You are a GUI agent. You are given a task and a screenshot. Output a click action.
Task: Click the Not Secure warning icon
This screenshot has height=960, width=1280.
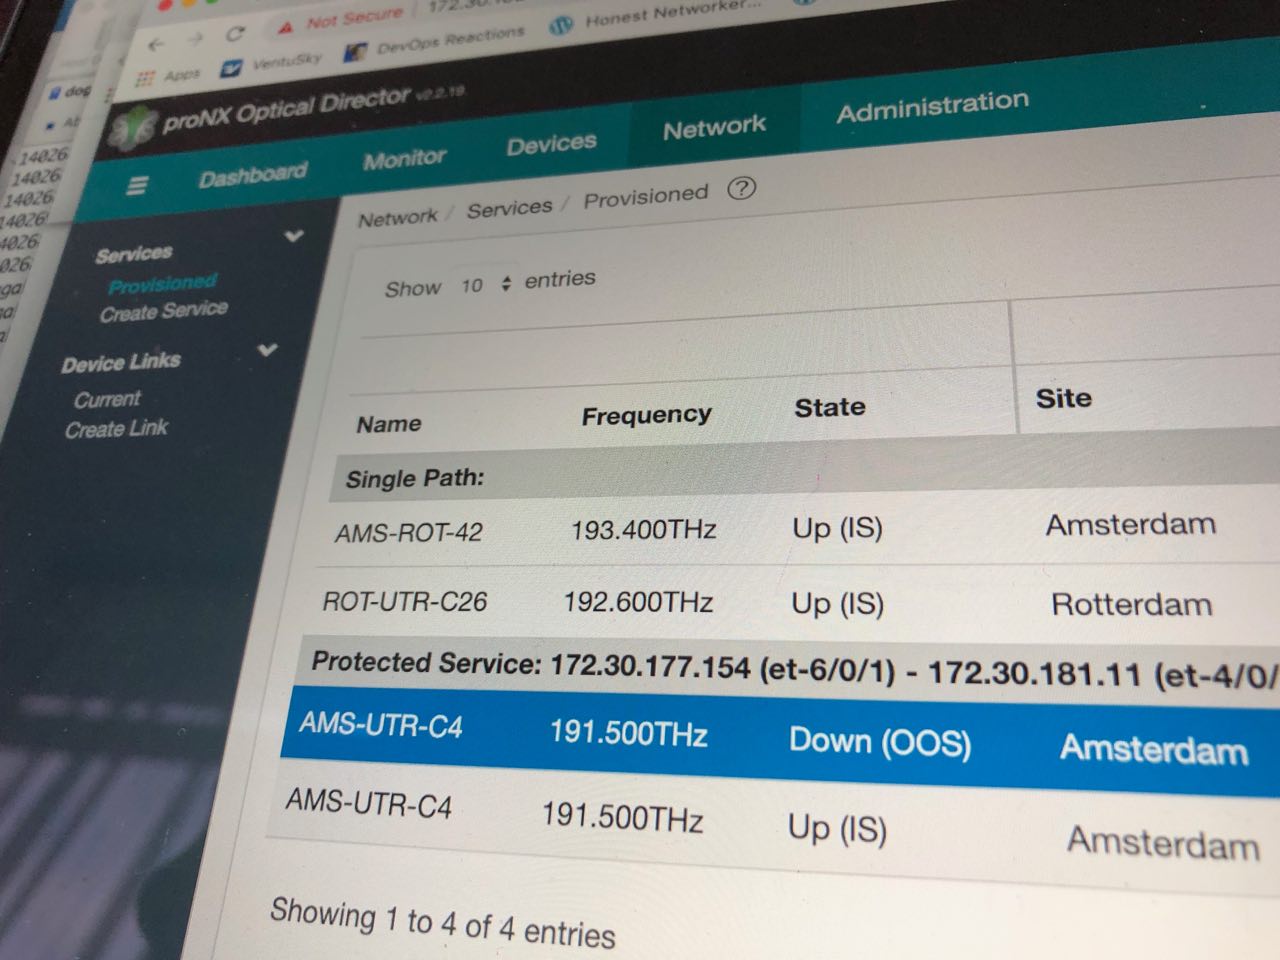click(287, 26)
